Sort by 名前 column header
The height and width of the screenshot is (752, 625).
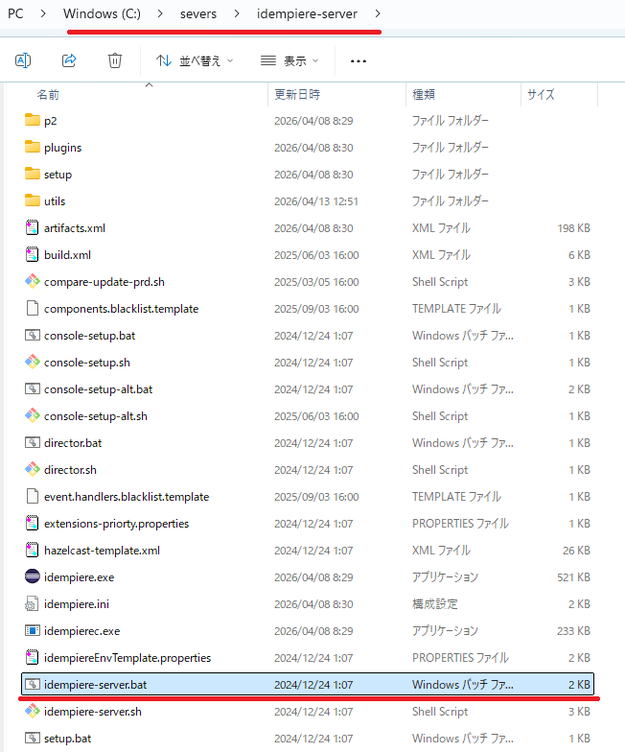pos(48,95)
